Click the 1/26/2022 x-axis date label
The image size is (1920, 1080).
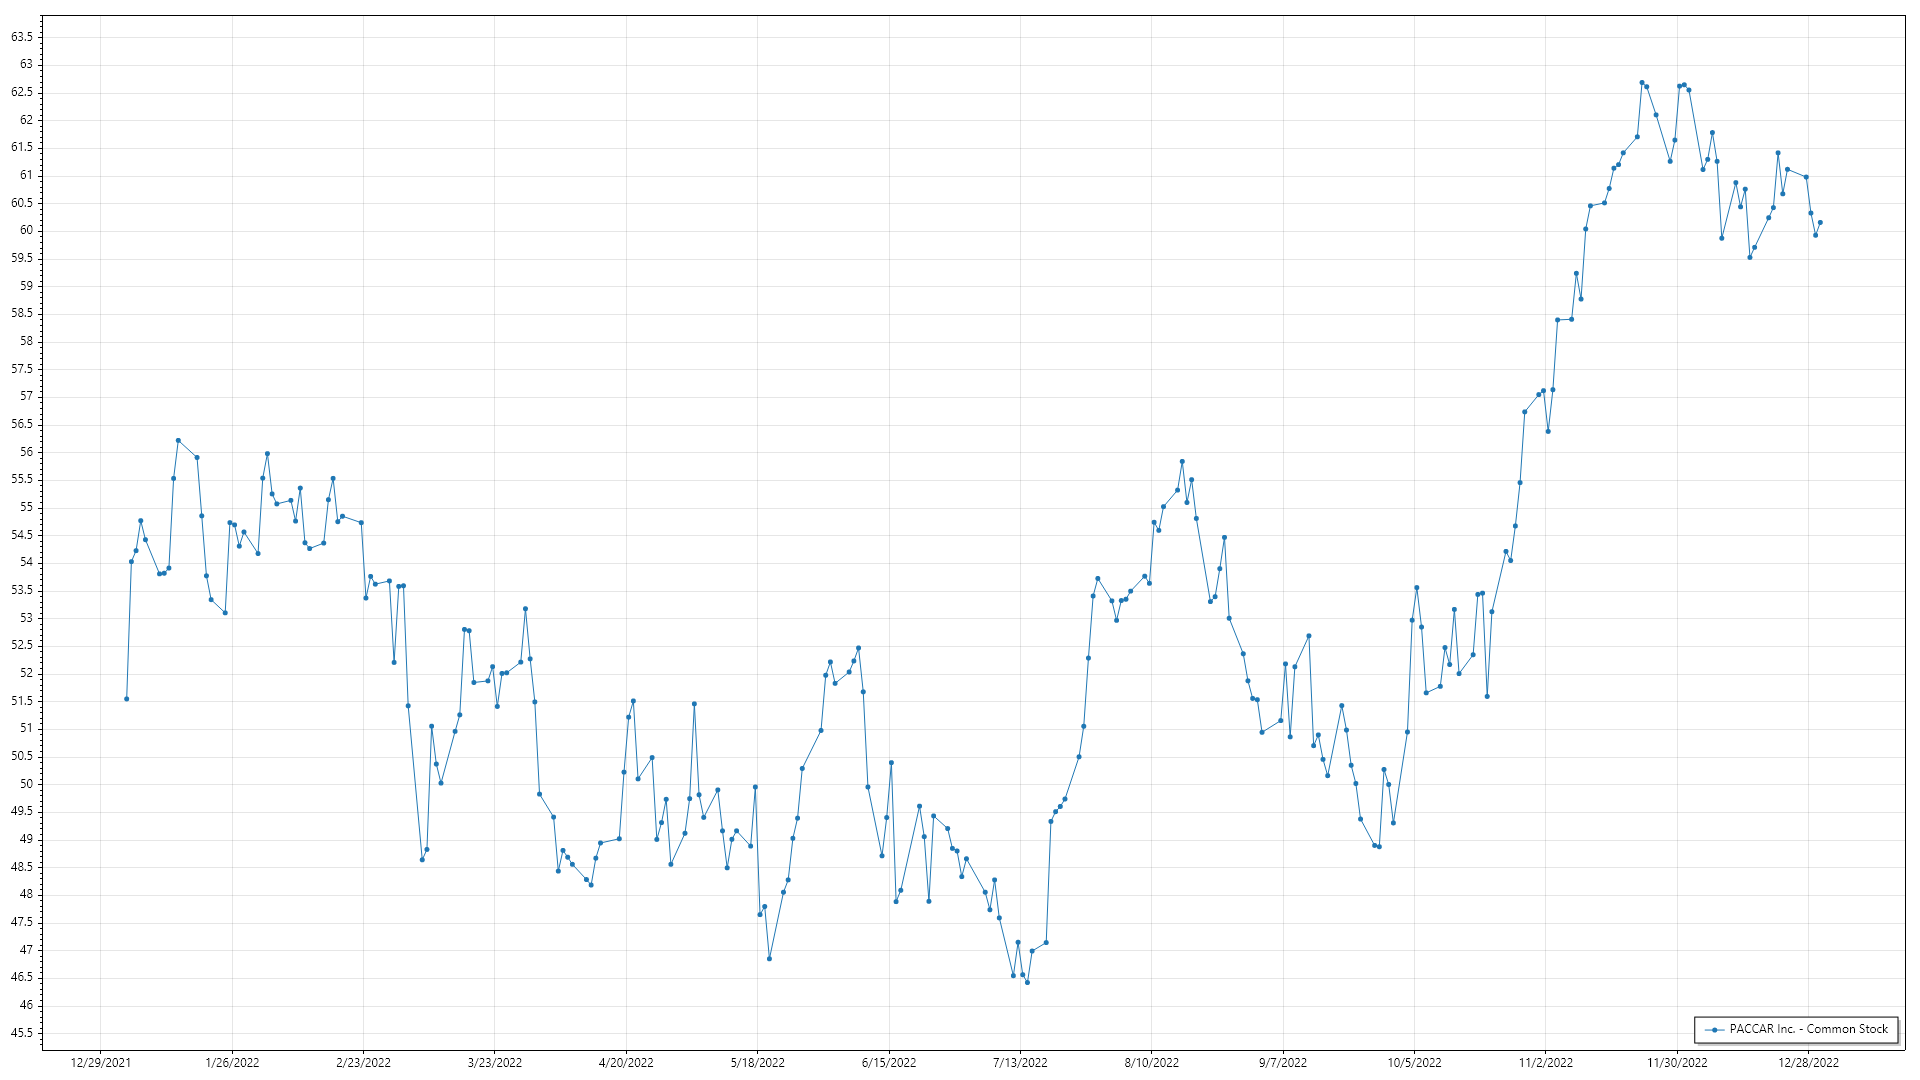tap(232, 1063)
